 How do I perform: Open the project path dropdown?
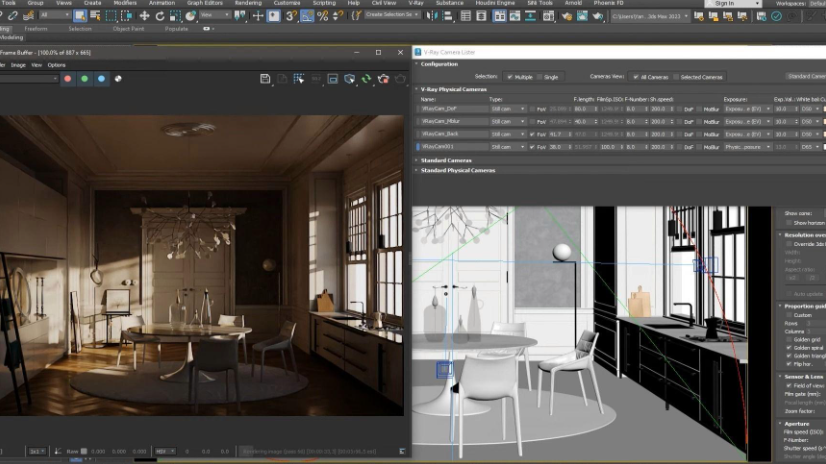(650, 16)
